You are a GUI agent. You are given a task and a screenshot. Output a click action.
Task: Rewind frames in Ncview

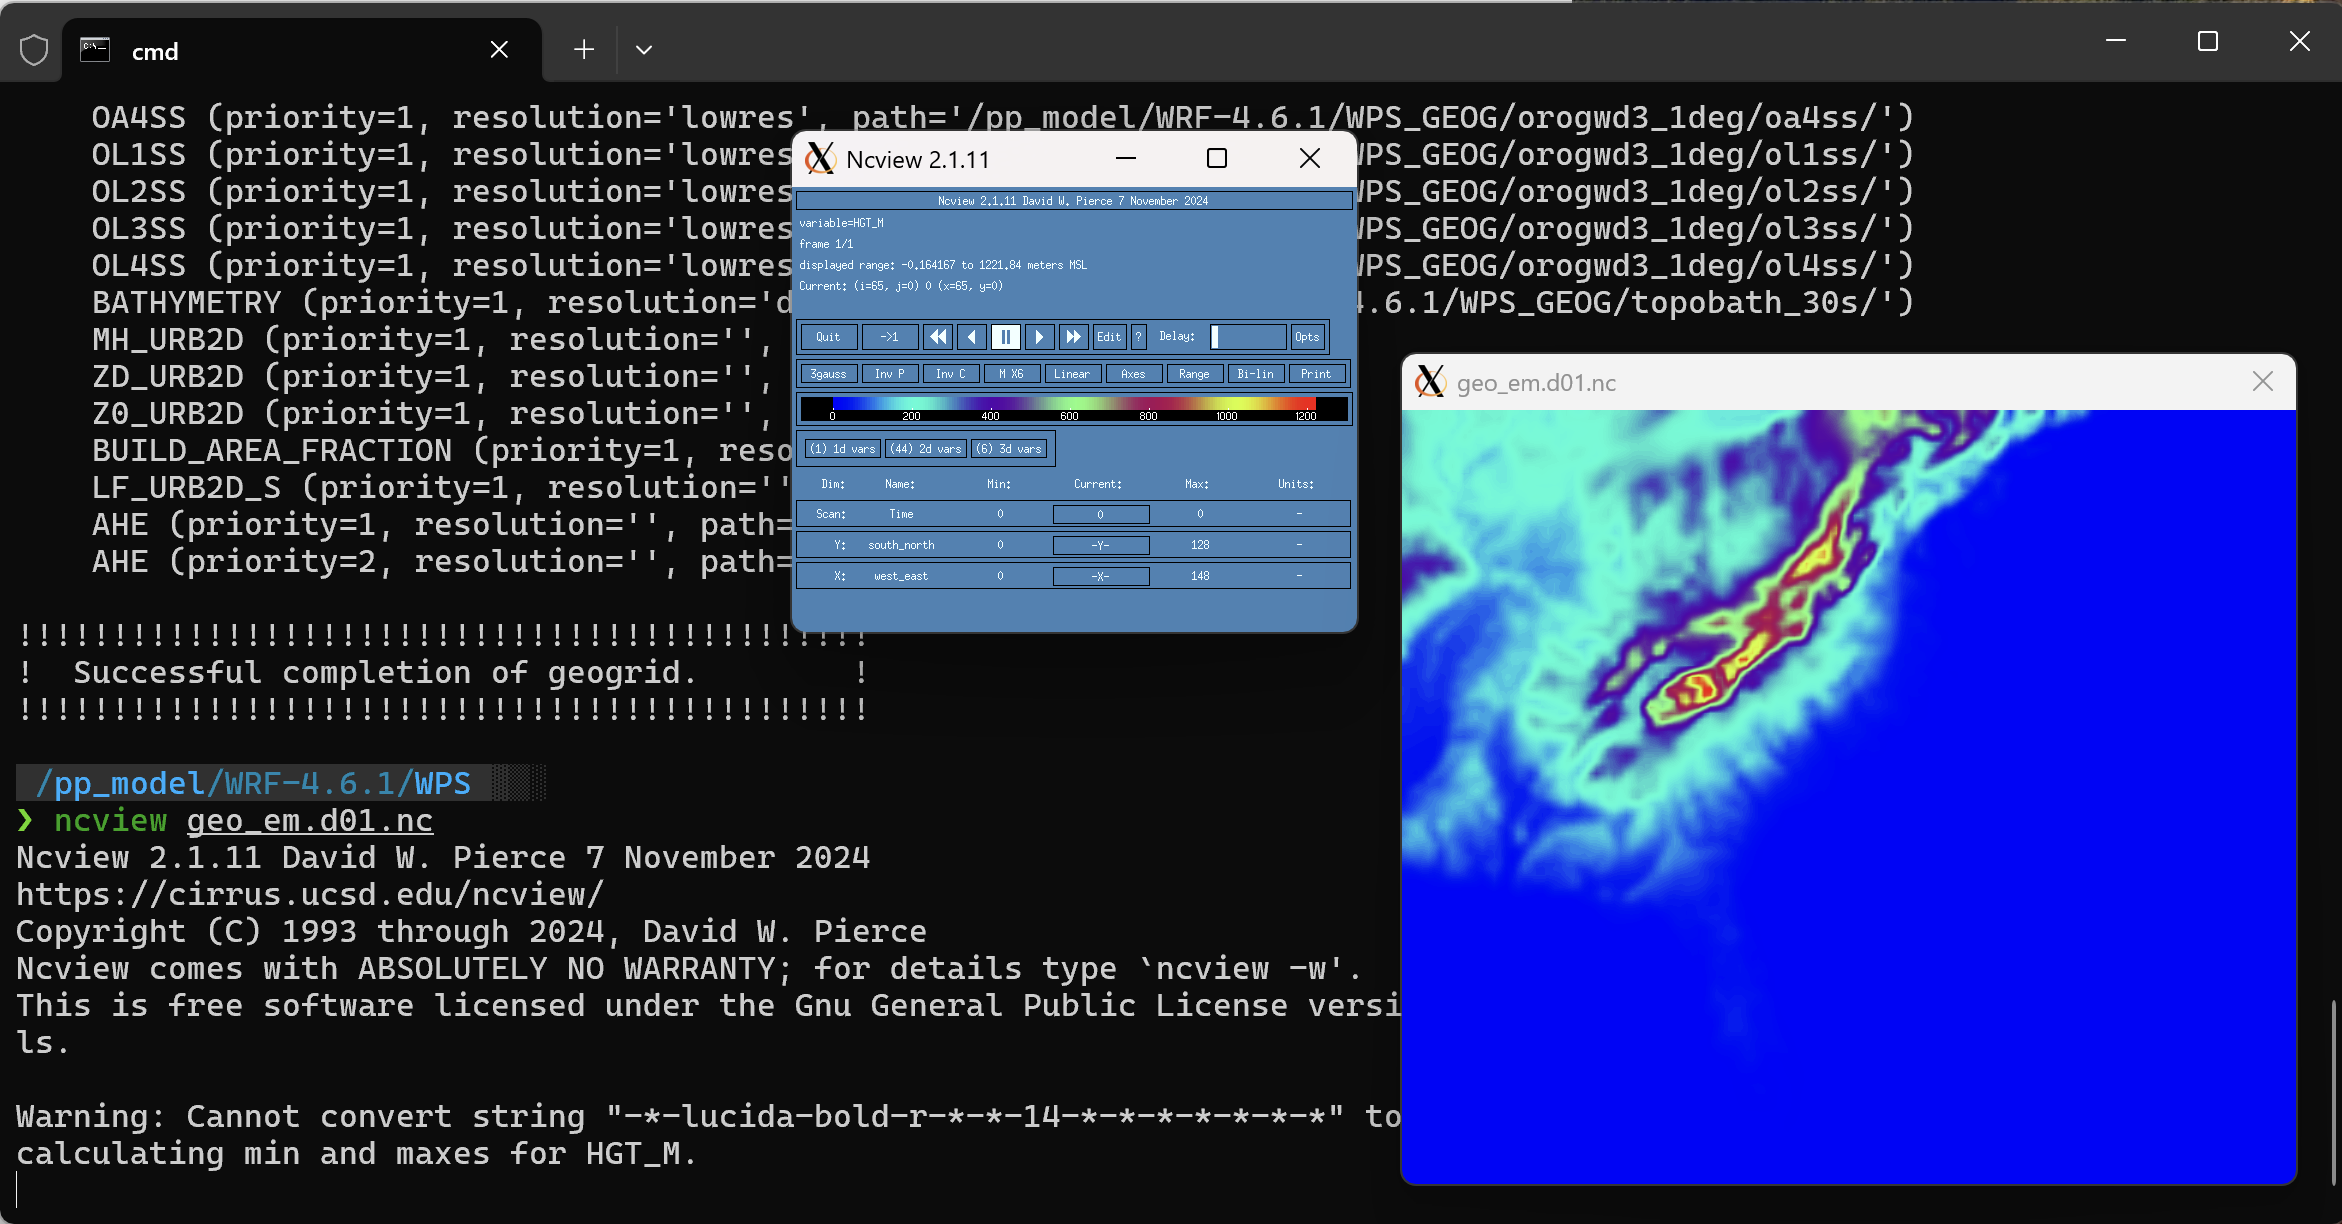click(x=938, y=337)
